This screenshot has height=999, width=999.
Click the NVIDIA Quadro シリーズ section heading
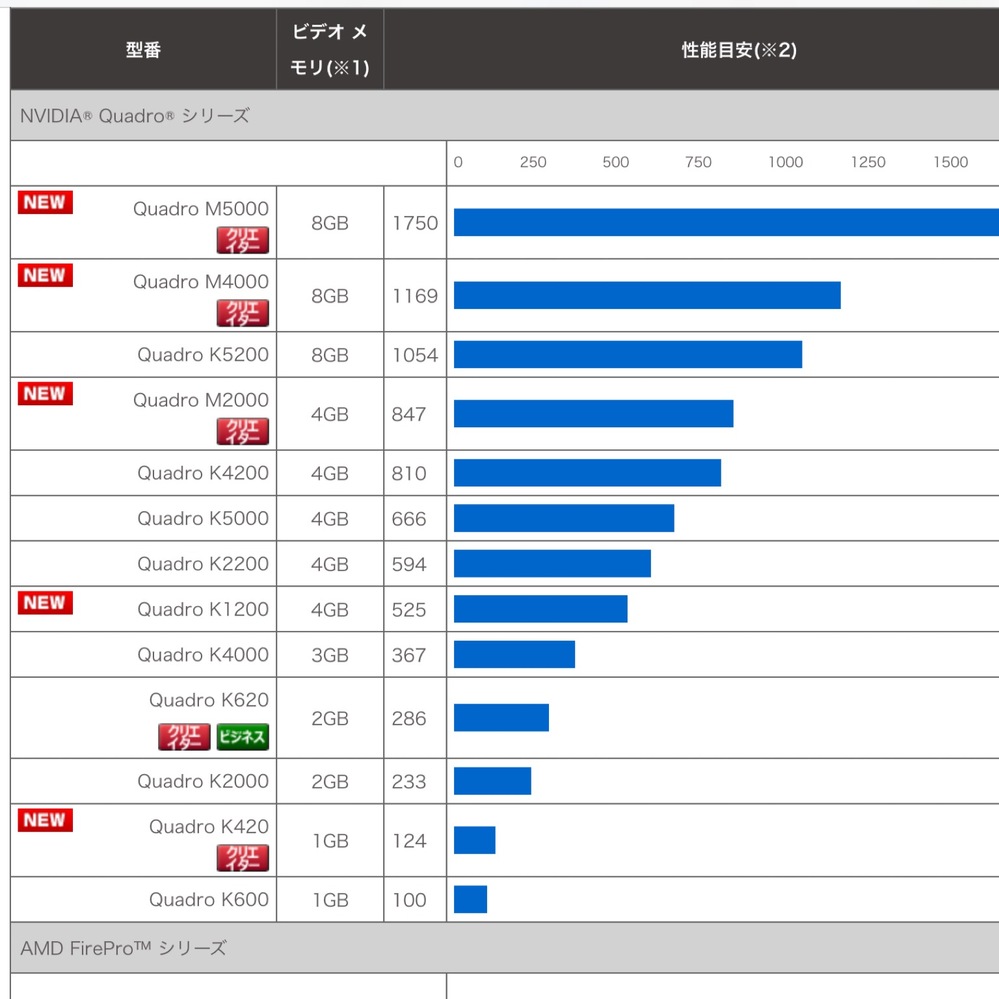pos(135,115)
